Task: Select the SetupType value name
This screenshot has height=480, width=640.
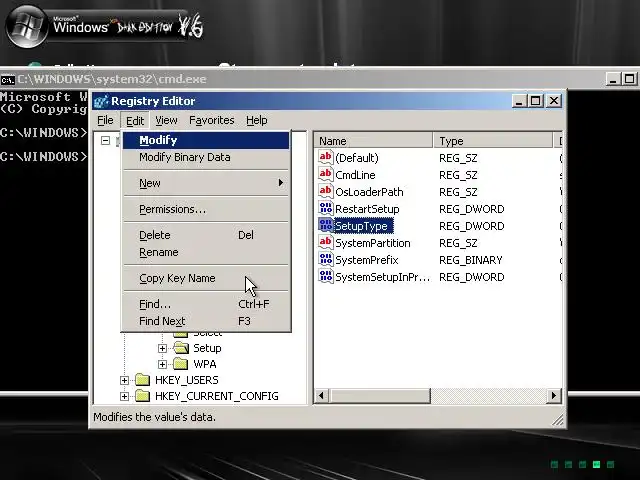Action: pyautogui.click(x=361, y=226)
